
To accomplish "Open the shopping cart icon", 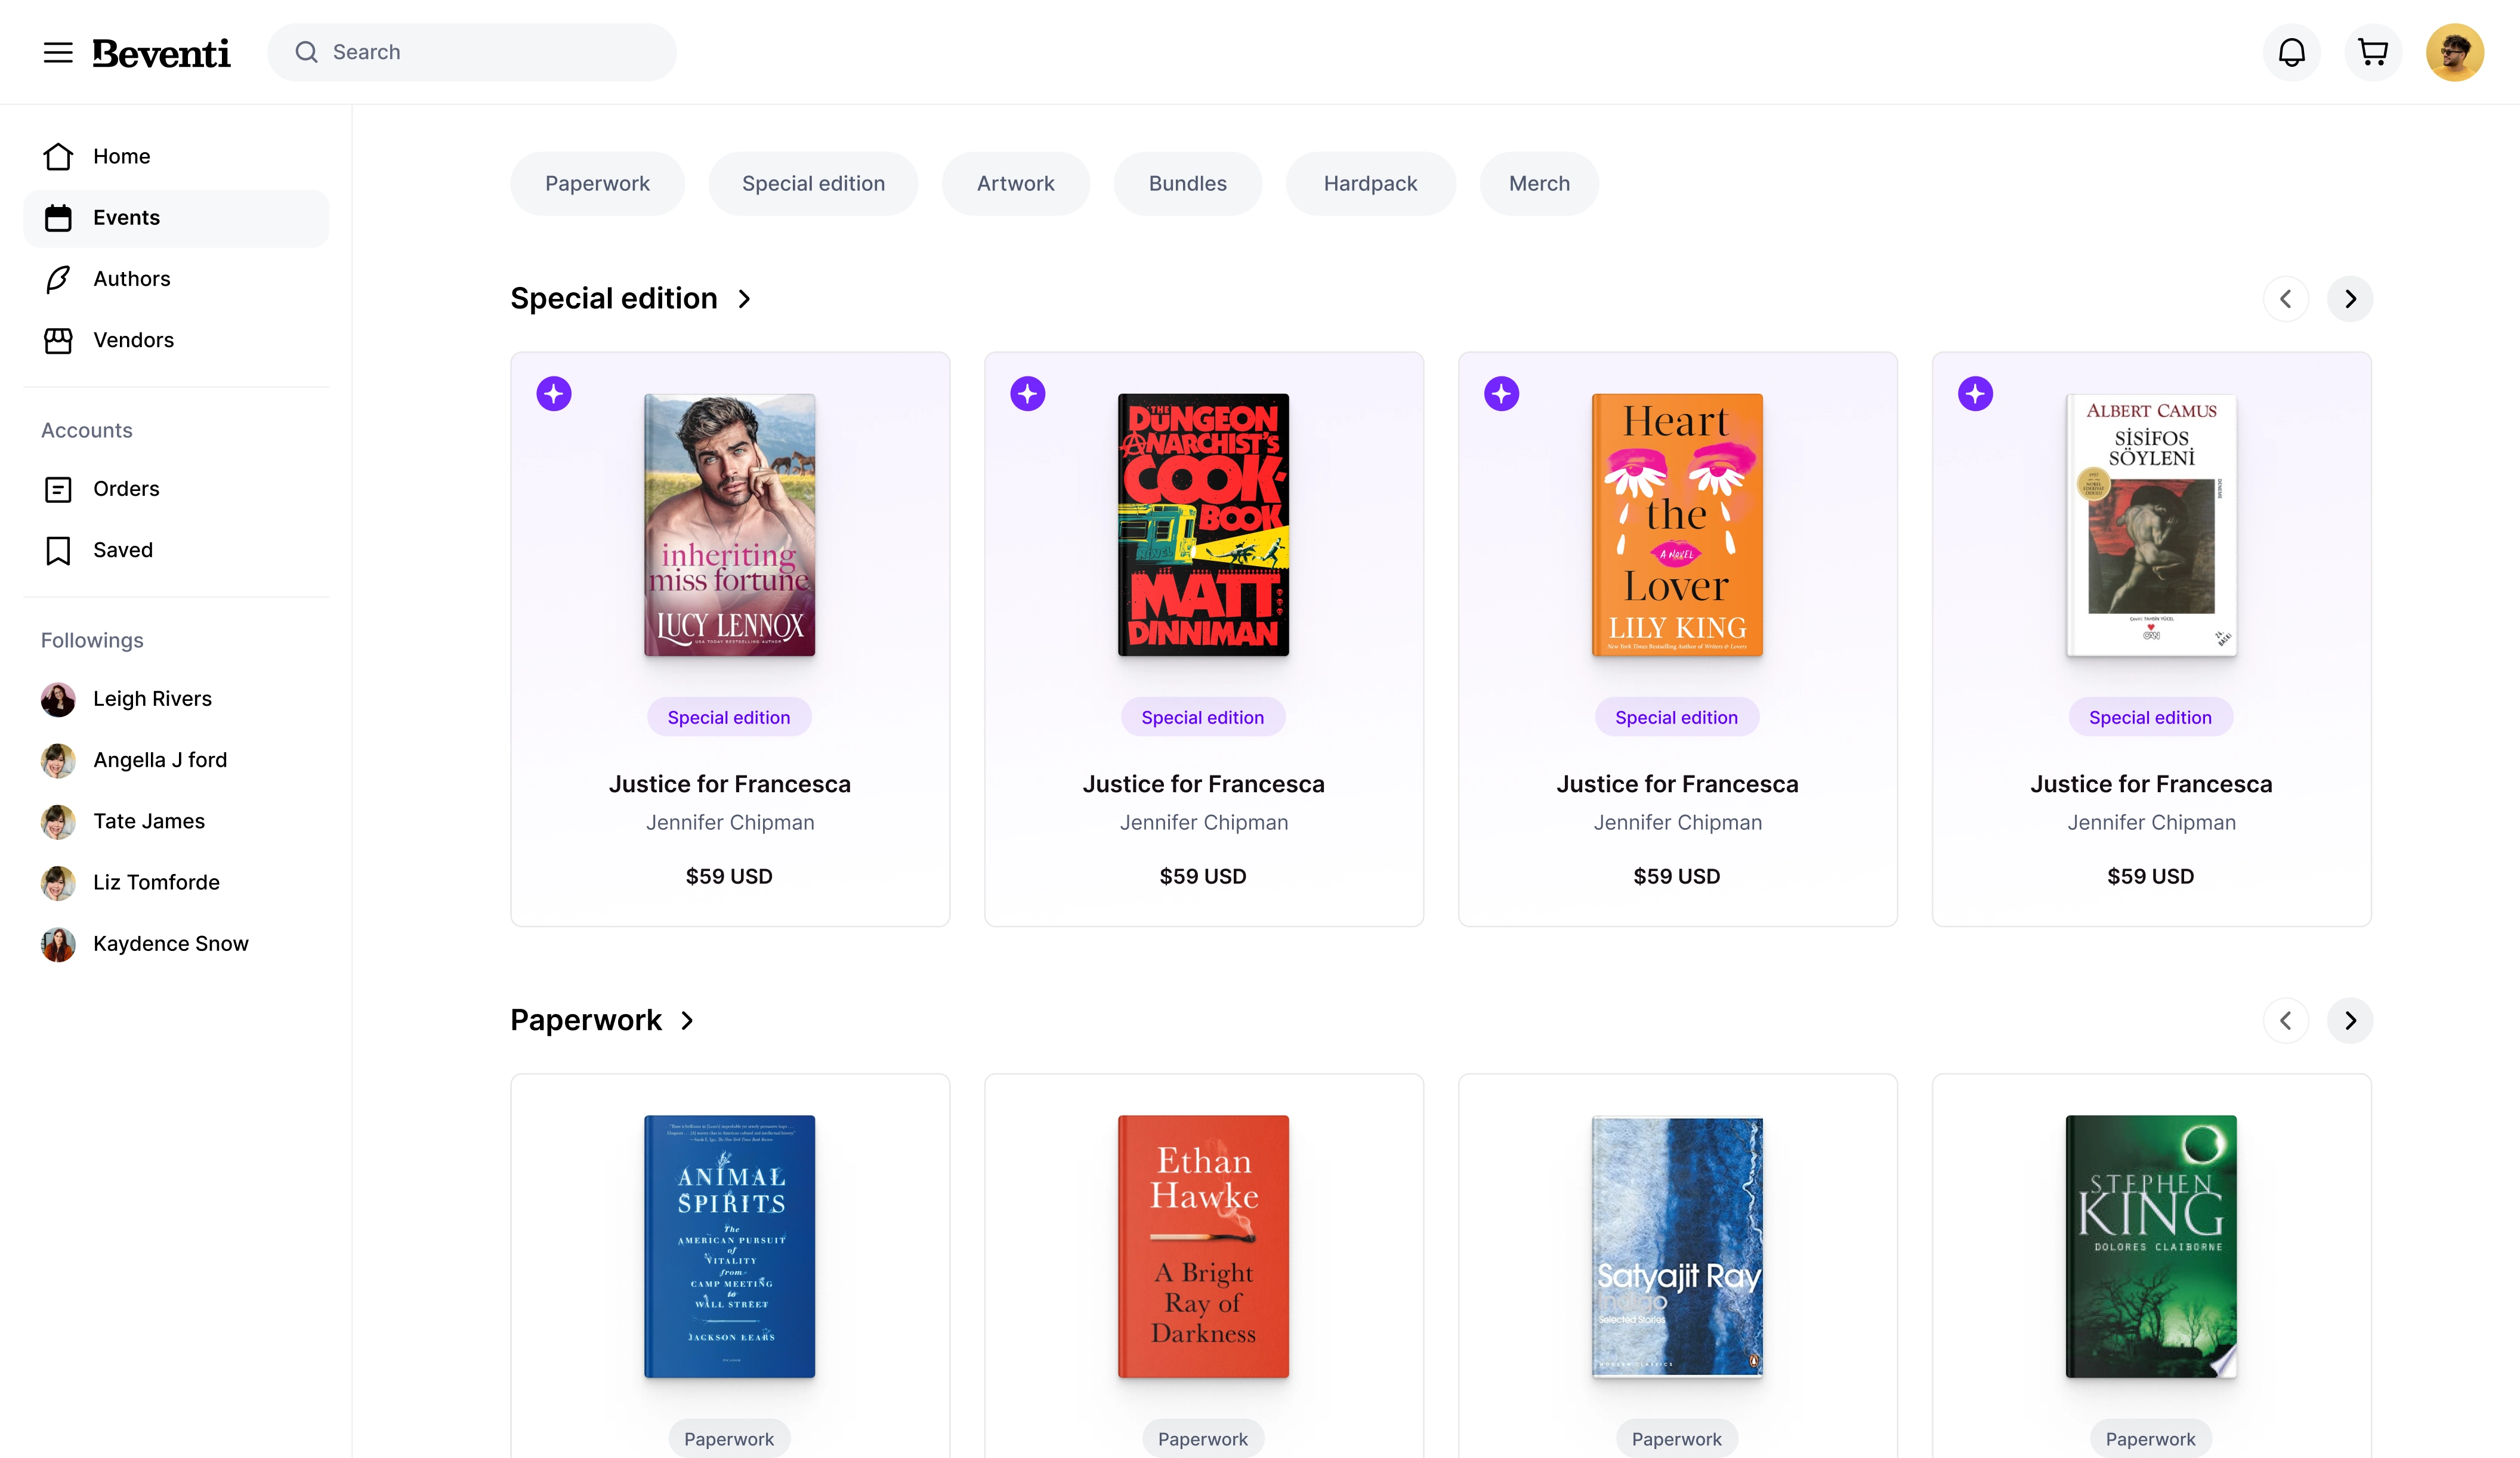I will pos(2372,52).
